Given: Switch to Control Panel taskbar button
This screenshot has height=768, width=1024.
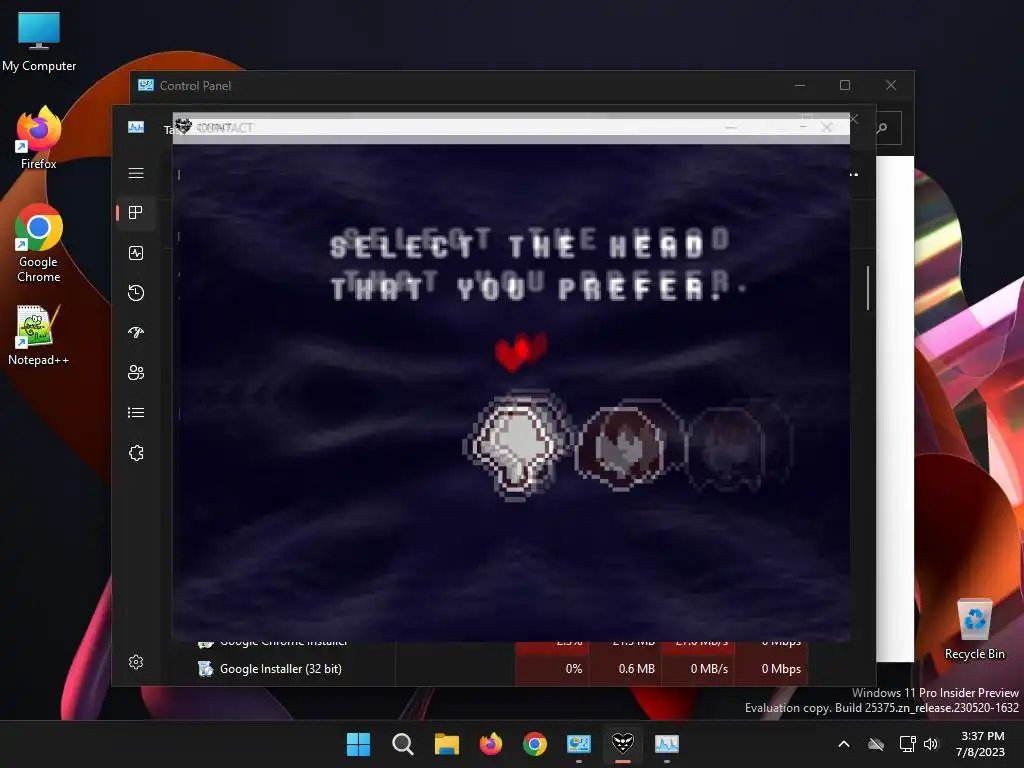Looking at the screenshot, I should [x=579, y=744].
